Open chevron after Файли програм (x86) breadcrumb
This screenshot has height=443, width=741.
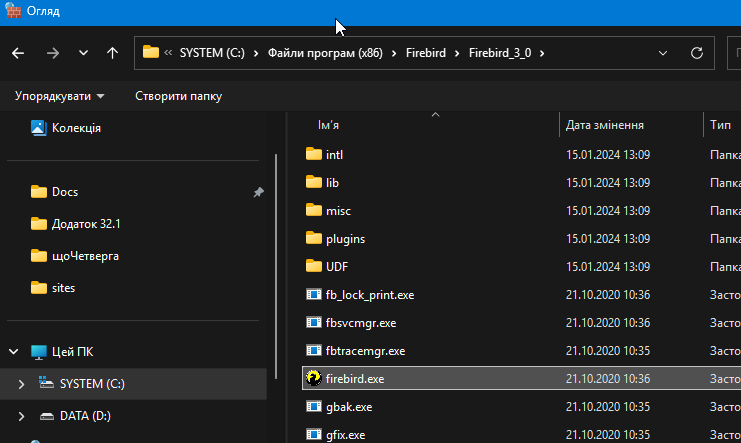[394, 53]
